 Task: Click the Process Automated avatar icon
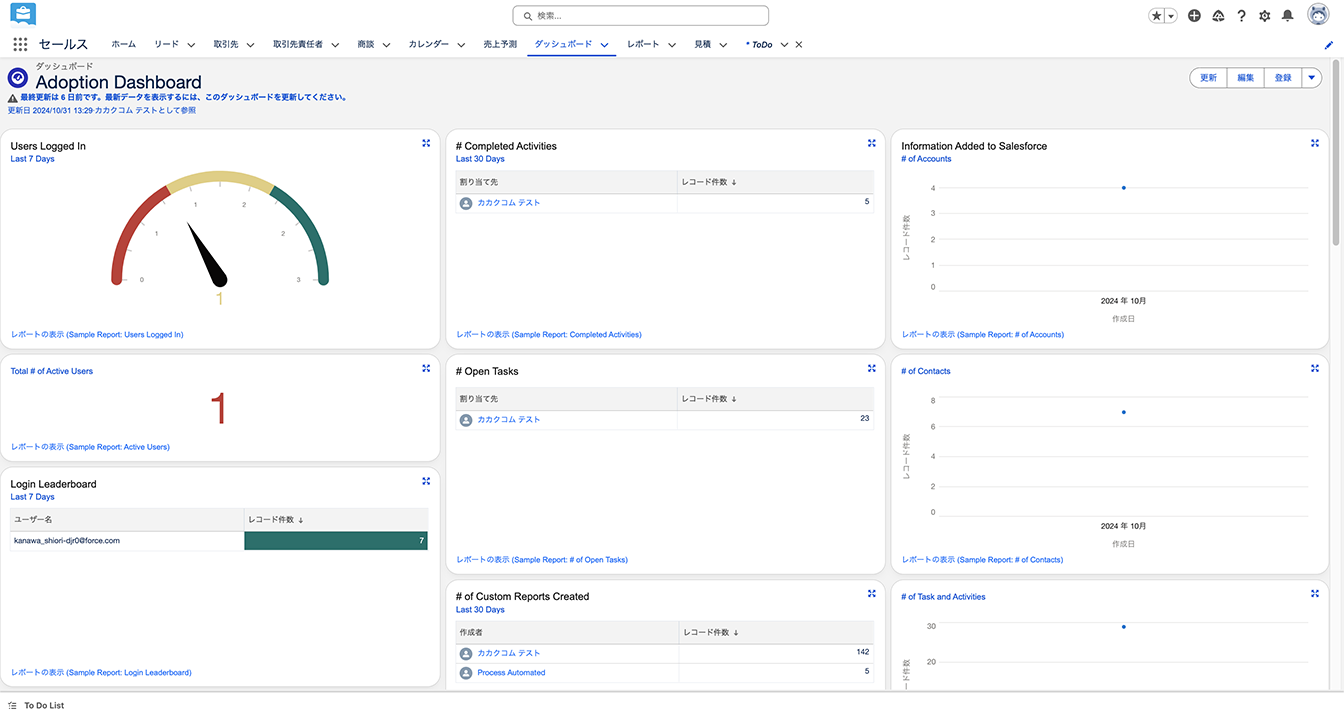tap(466, 673)
